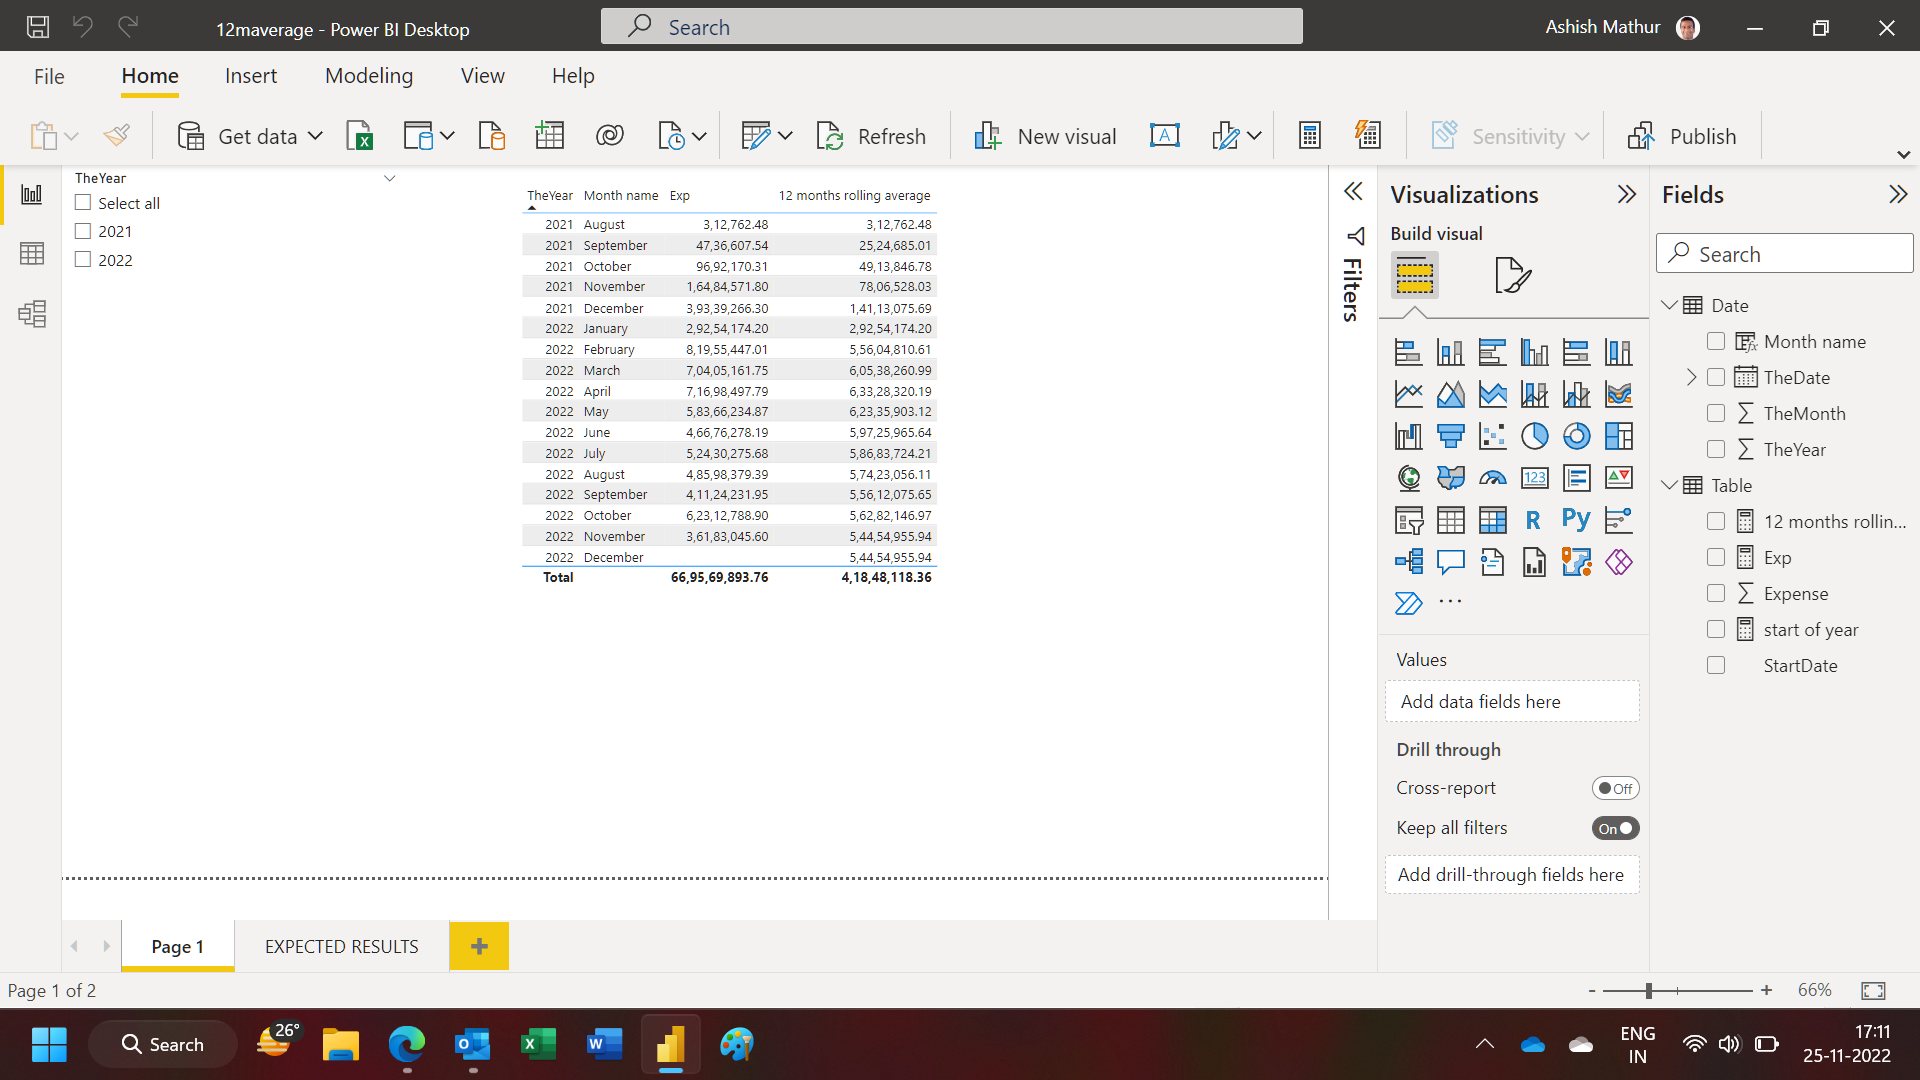The height and width of the screenshot is (1080, 1920).
Task: Tick the Select all slicer checkbox
Action: (x=83, y=203)
